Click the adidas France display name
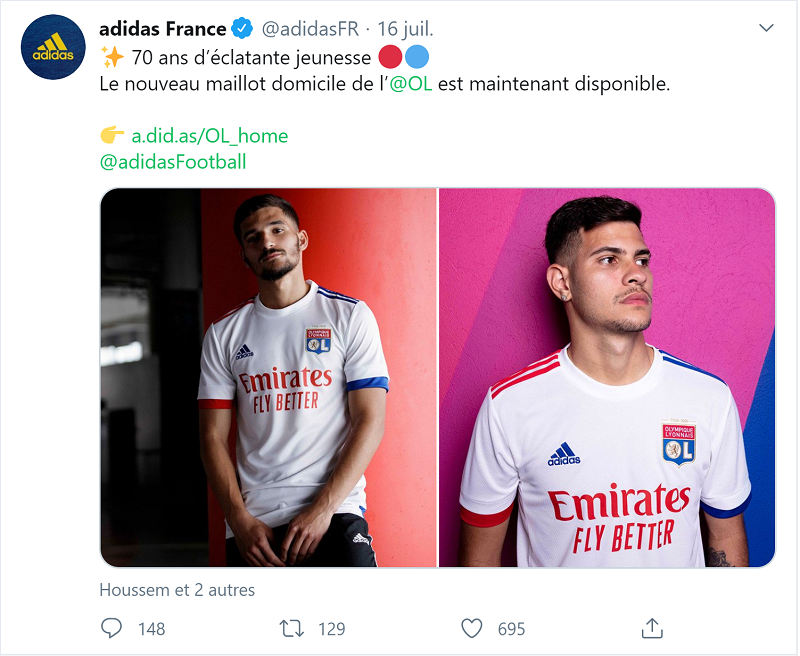 pyautogui.click(x=163, y=29)
